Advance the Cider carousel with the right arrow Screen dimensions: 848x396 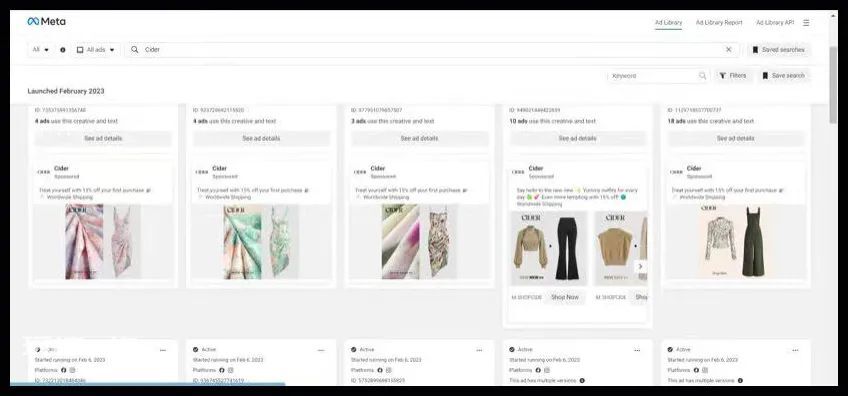[640, 266]
